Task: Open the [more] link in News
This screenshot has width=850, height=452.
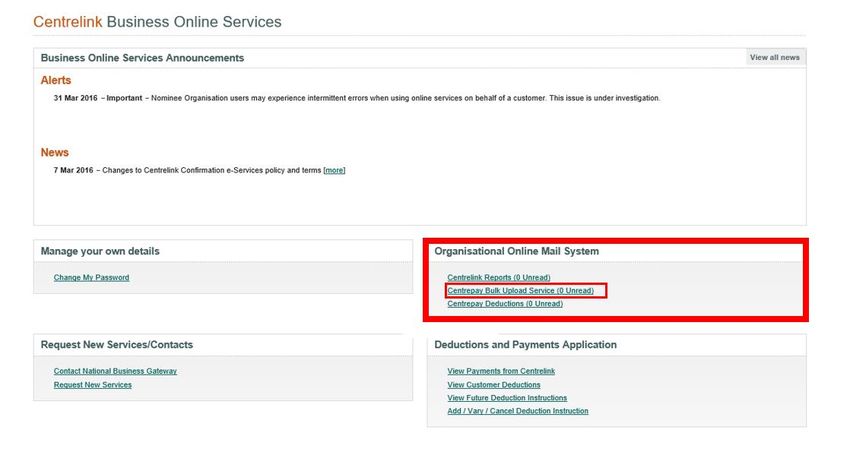Action: pyautogui.click(x=334, y=170)
